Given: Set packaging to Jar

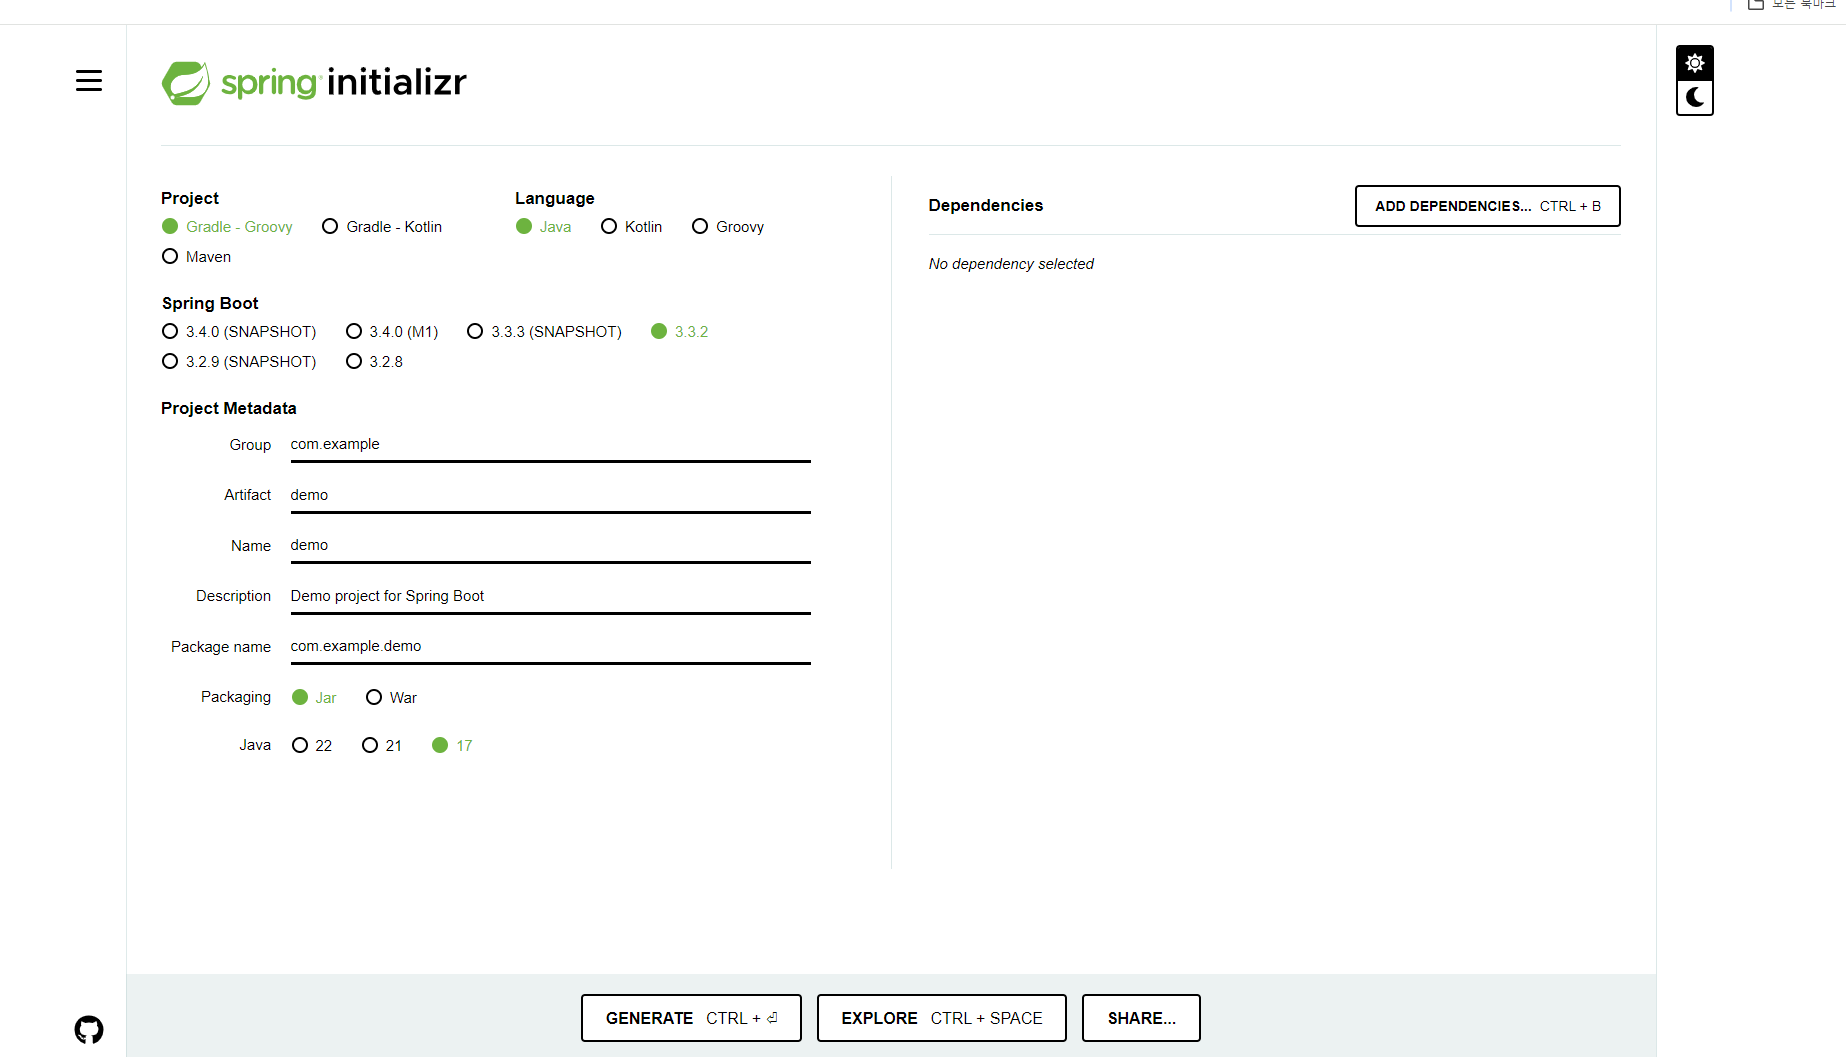Looking at the screenshot, I should point(314,698).
